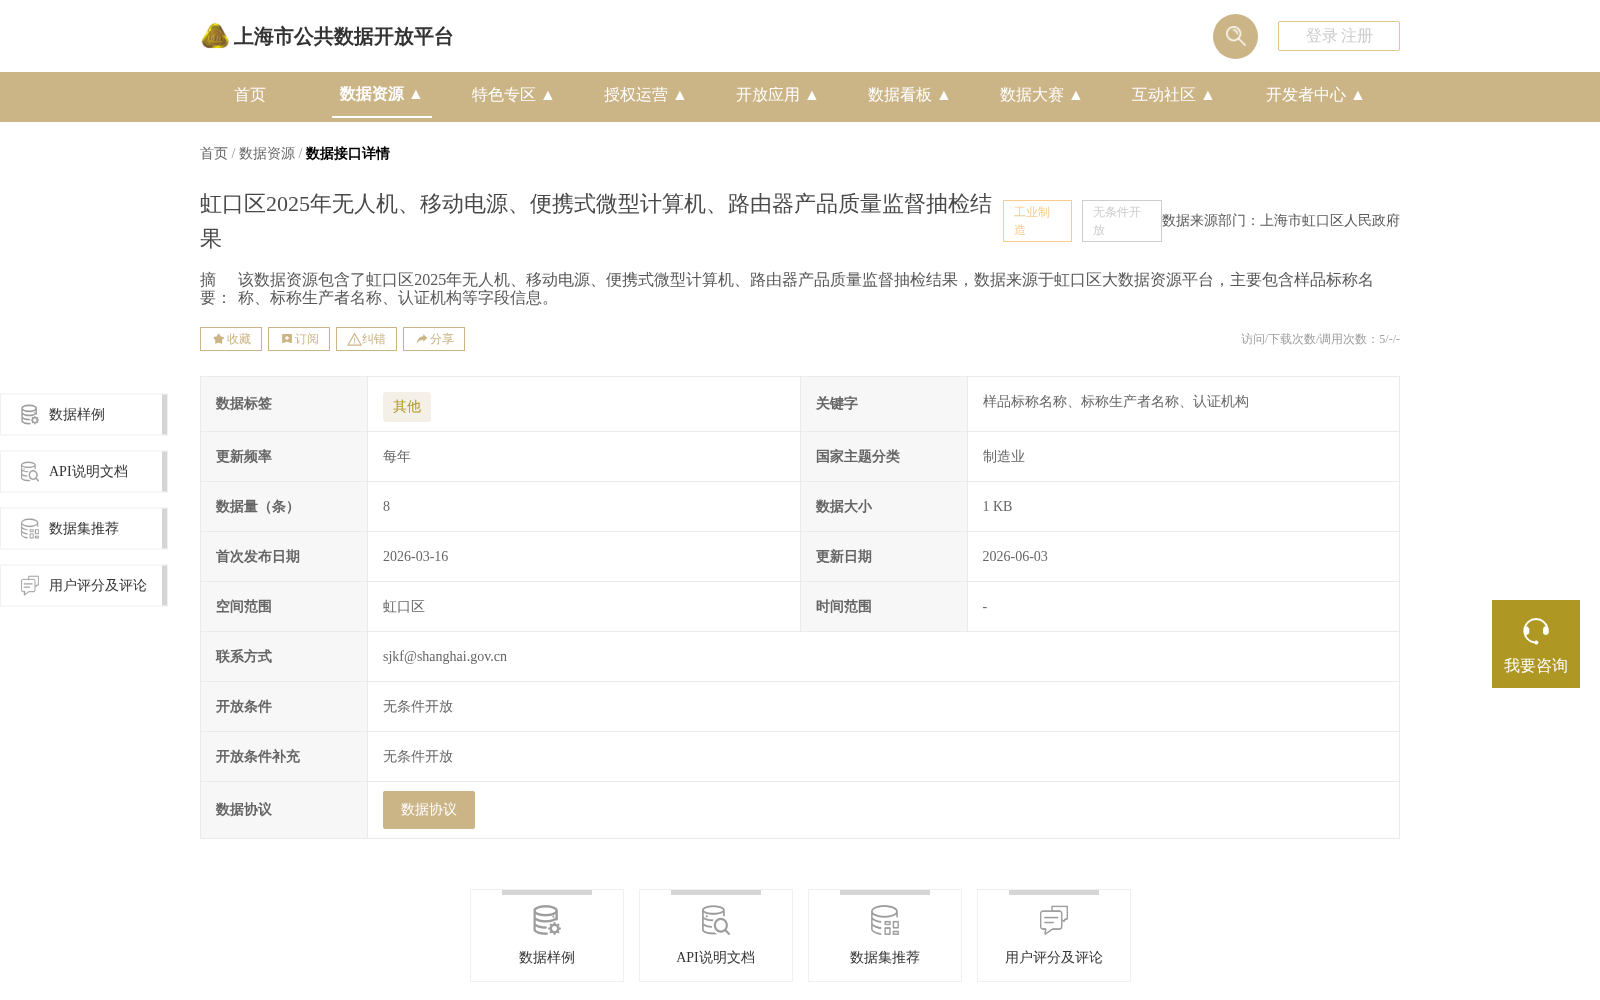Expand the 授权运营 menu arrow
Screen dimensions: 1600x1000
coord(680,95)
